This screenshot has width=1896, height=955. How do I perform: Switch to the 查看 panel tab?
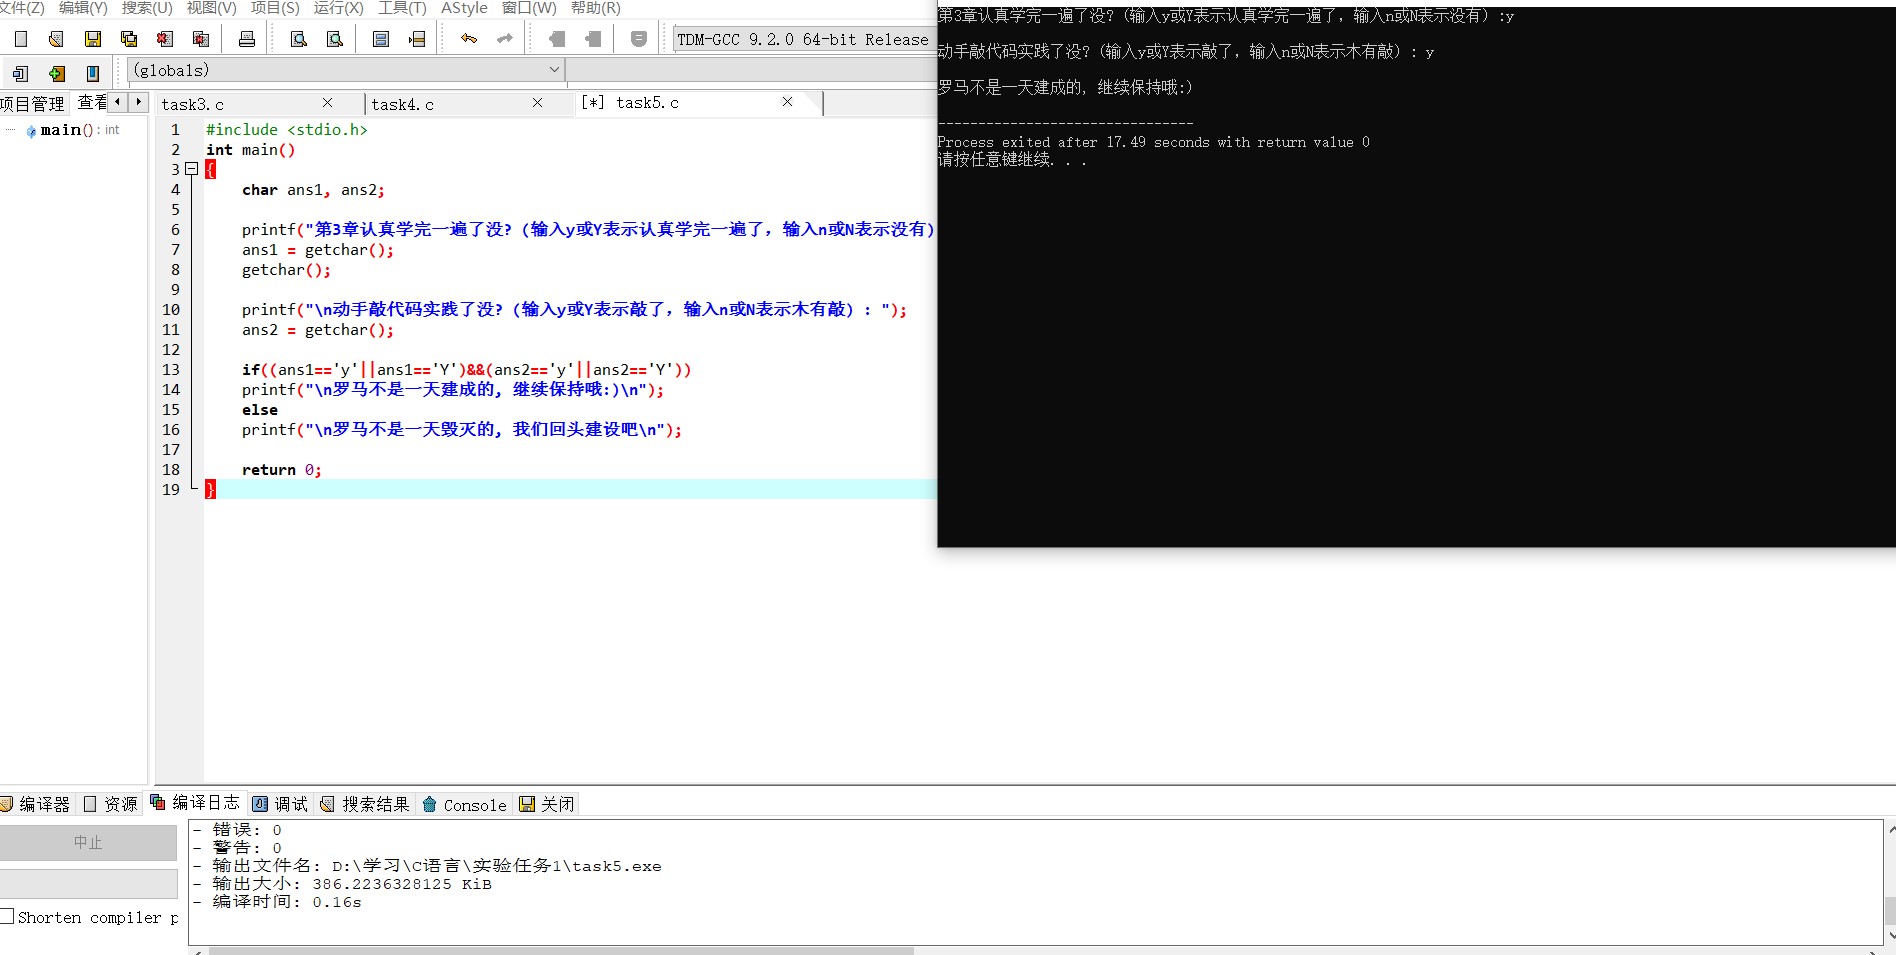[92, 103]
